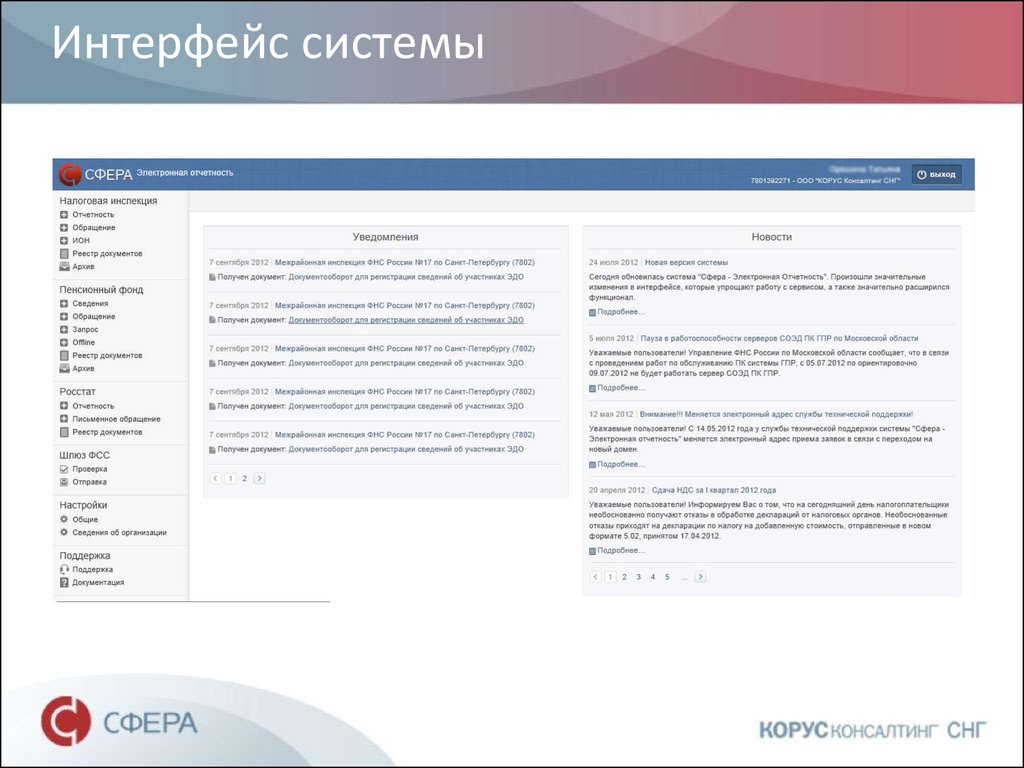Image resolution: width=1024 pixels, height=768 pixels.
Task: Open Запрос in Пенсионный фонд section
Action: click(x=84, y=328)
